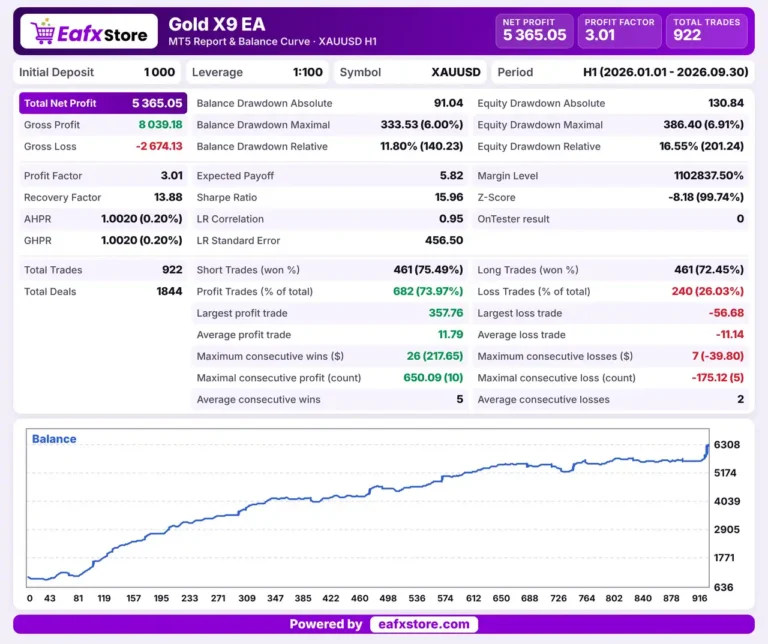Click the 6308 y-axis label
This screenshot has width=768, height=644.
coord(726,445)
